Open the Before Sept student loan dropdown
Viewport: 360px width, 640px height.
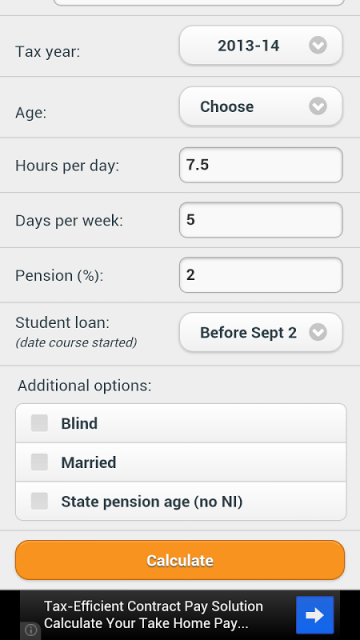(x=261, y=332)
